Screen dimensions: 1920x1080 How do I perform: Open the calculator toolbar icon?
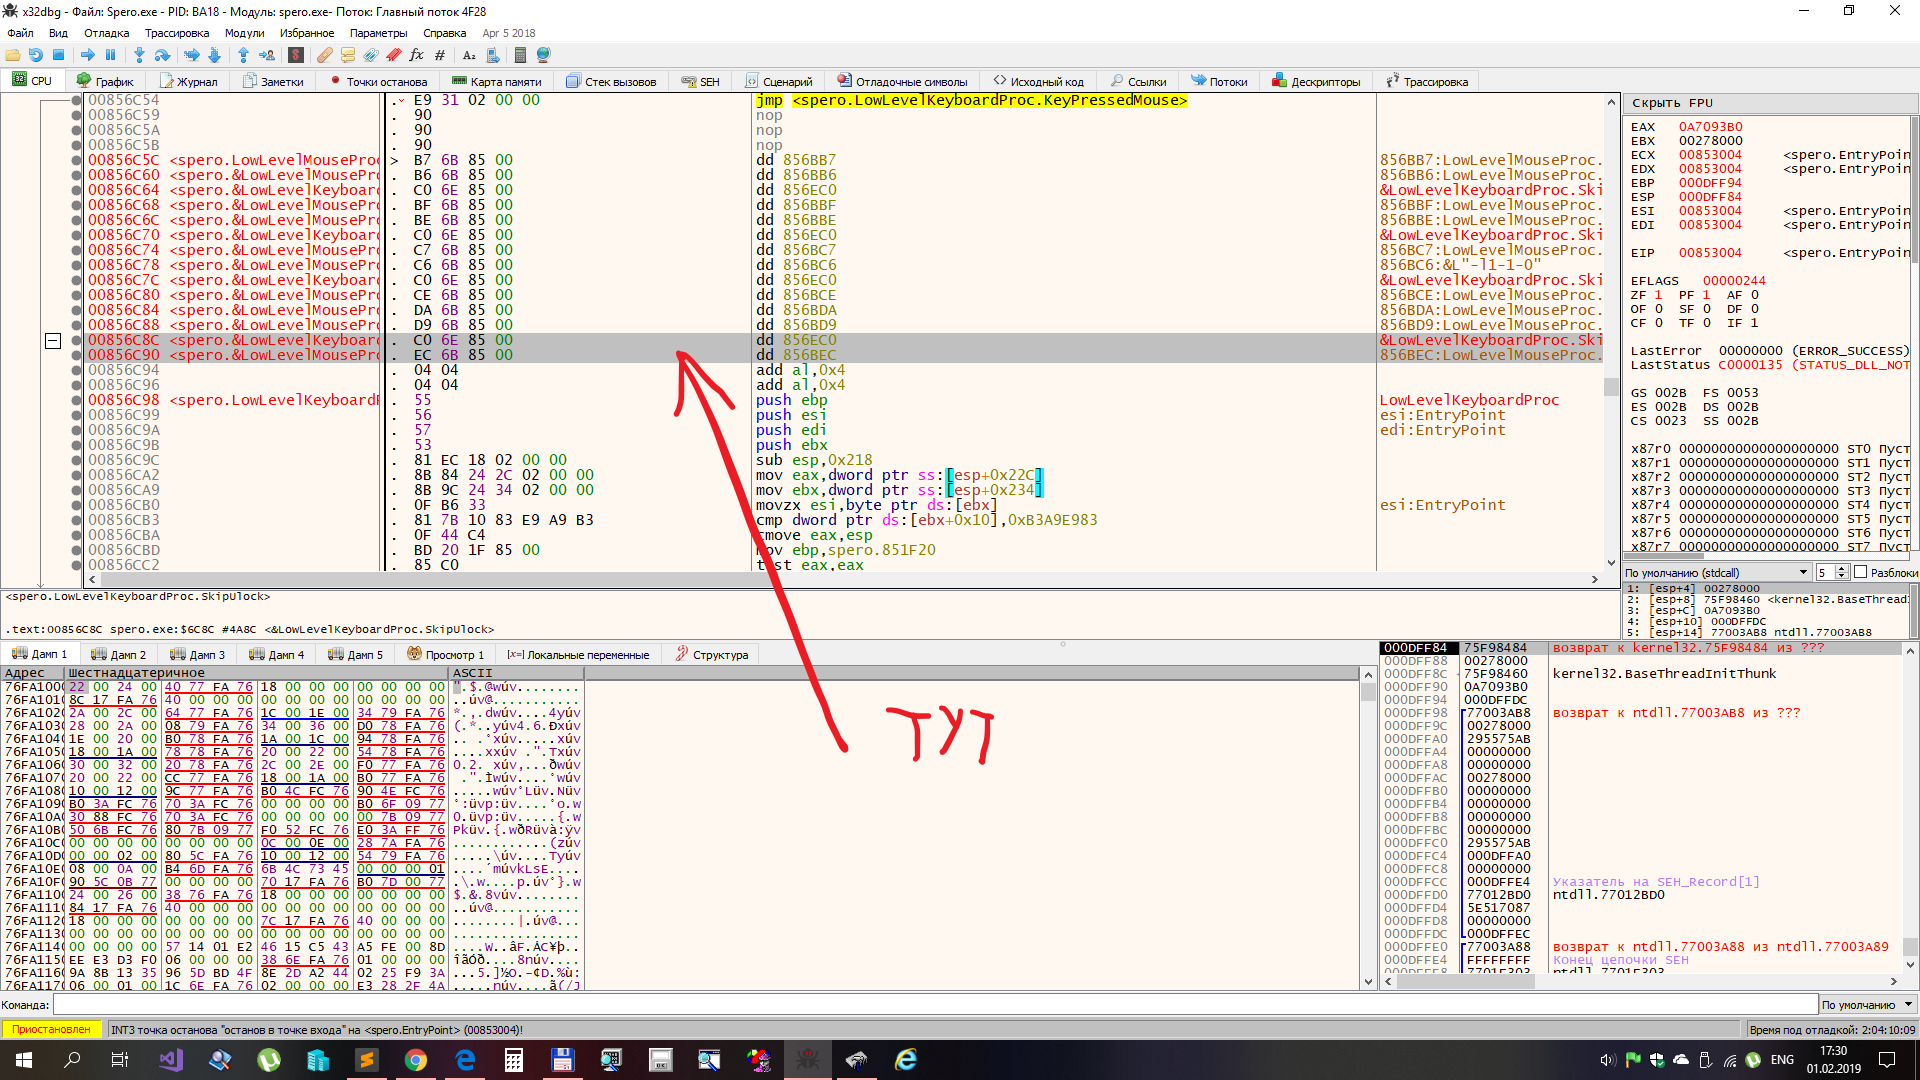pos(519,55)
